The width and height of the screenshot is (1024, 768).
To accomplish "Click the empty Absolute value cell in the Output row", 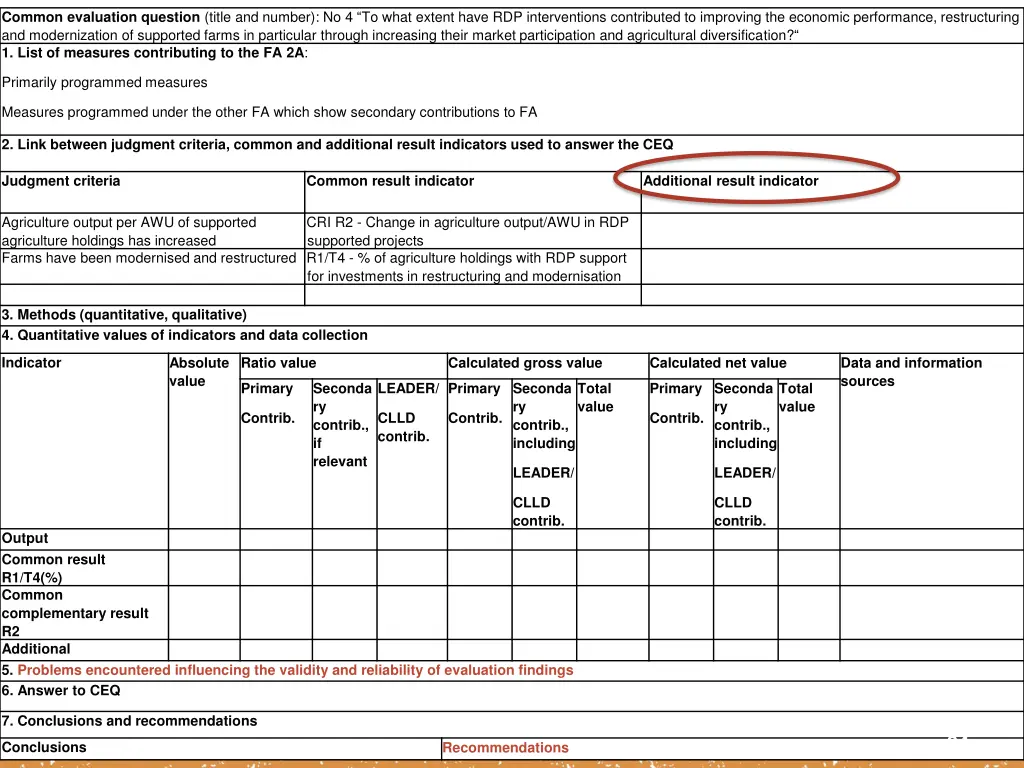I will (x=203, y=539).
